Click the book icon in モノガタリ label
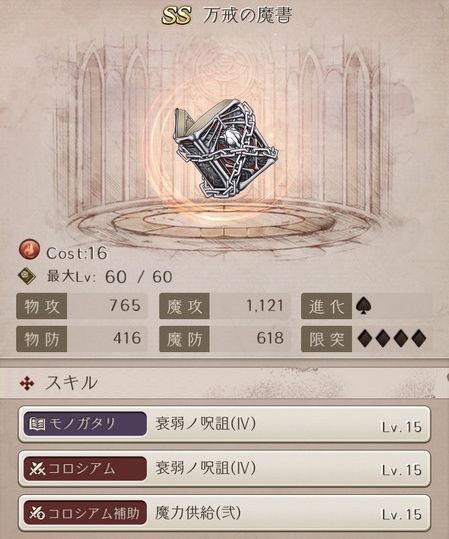449x539 pixels. click(x=37, y=424)
